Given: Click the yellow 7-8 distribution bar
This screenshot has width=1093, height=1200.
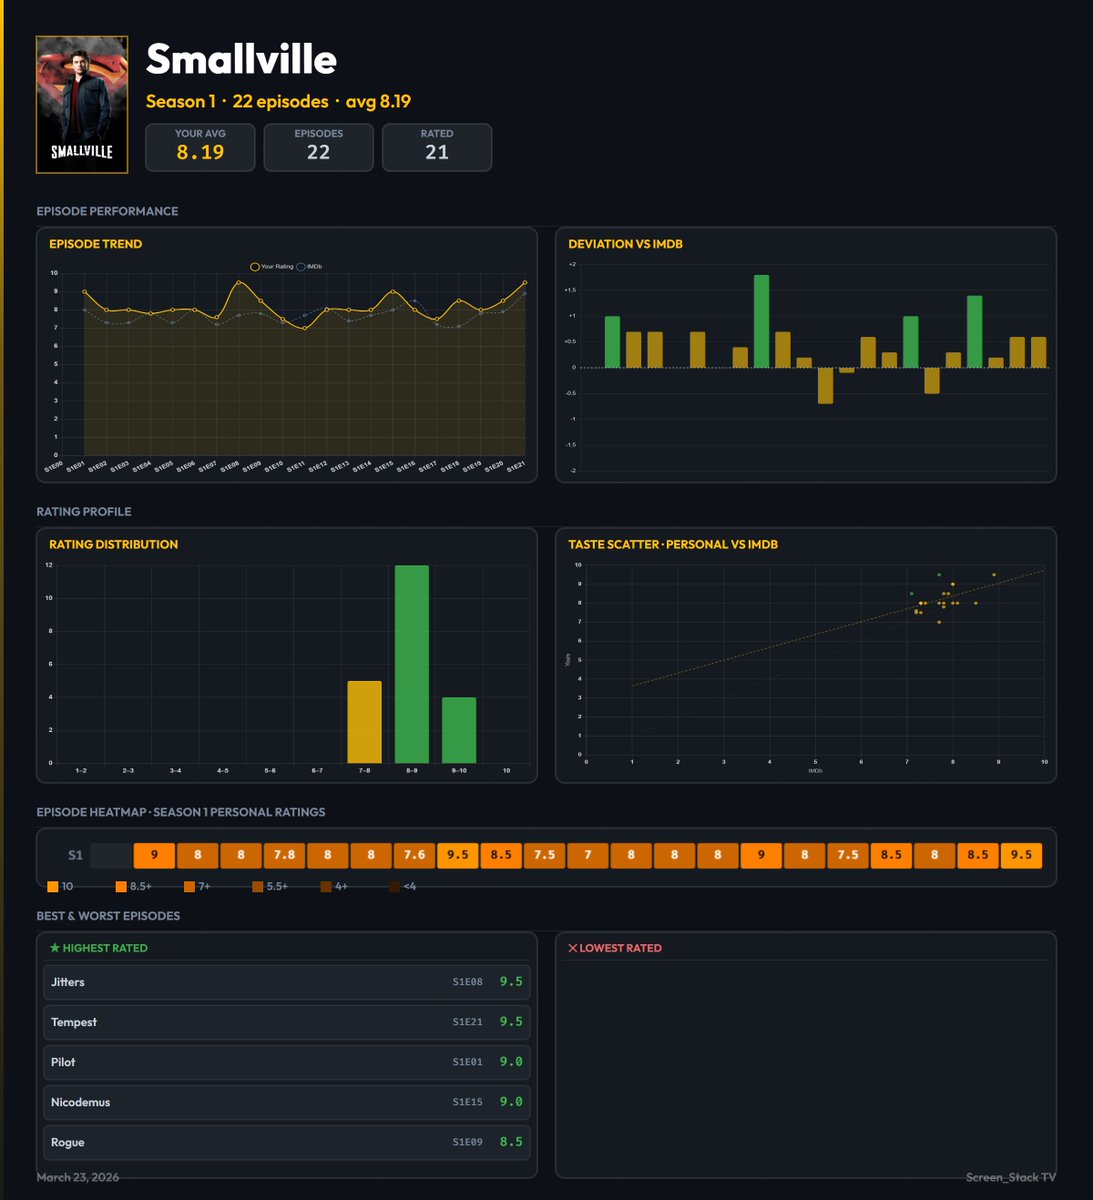Looking at the screenshot, I should [x=364, y=722].
